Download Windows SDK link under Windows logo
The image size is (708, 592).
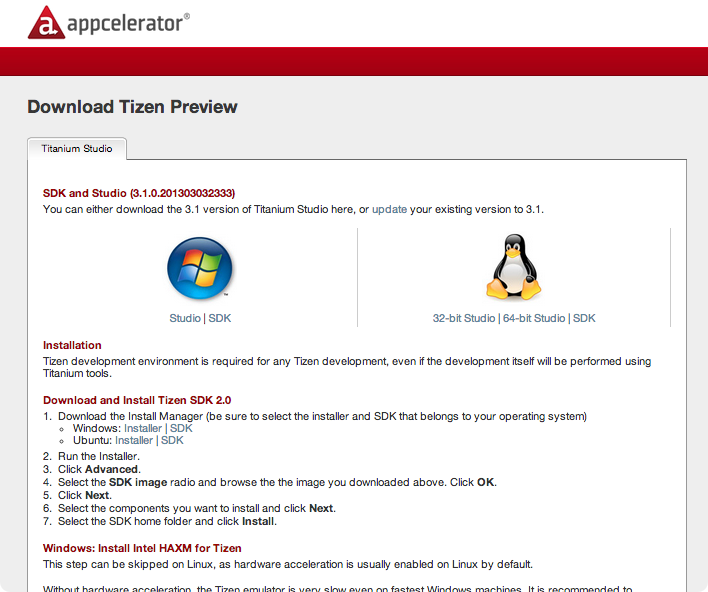click(x=219, y=318)
